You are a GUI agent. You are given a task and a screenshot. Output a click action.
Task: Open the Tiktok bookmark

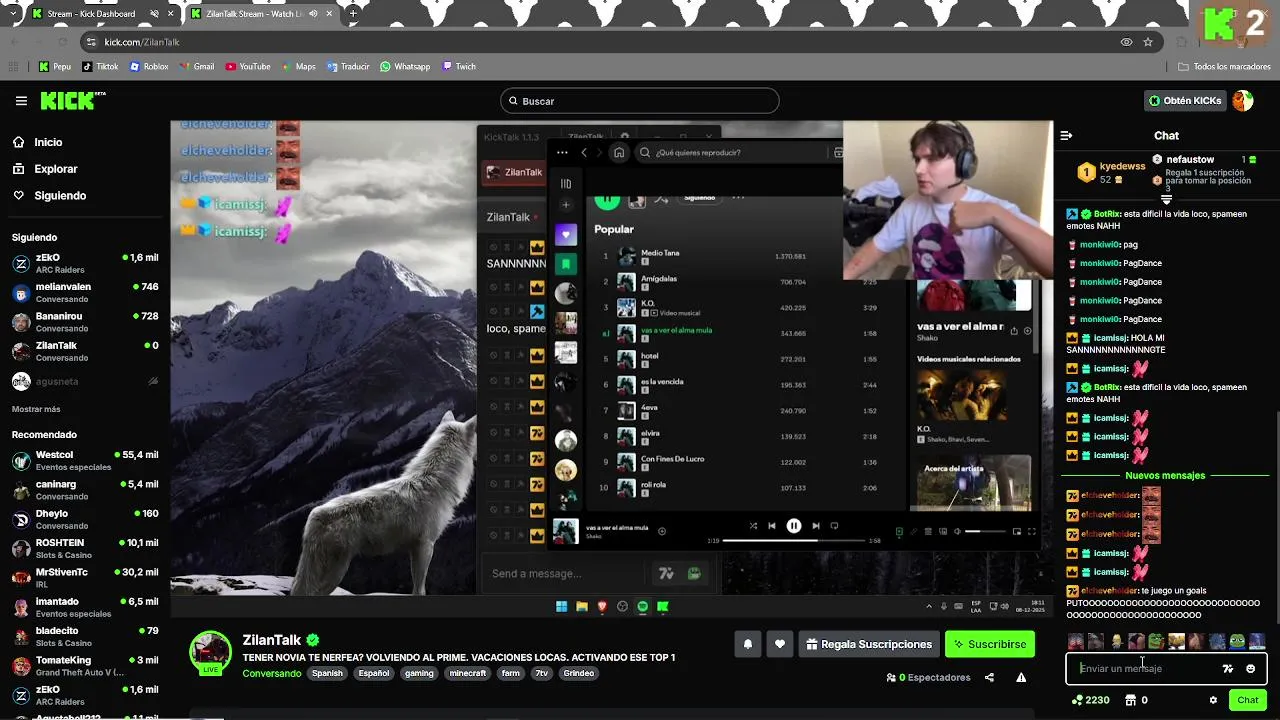(100, 67)
